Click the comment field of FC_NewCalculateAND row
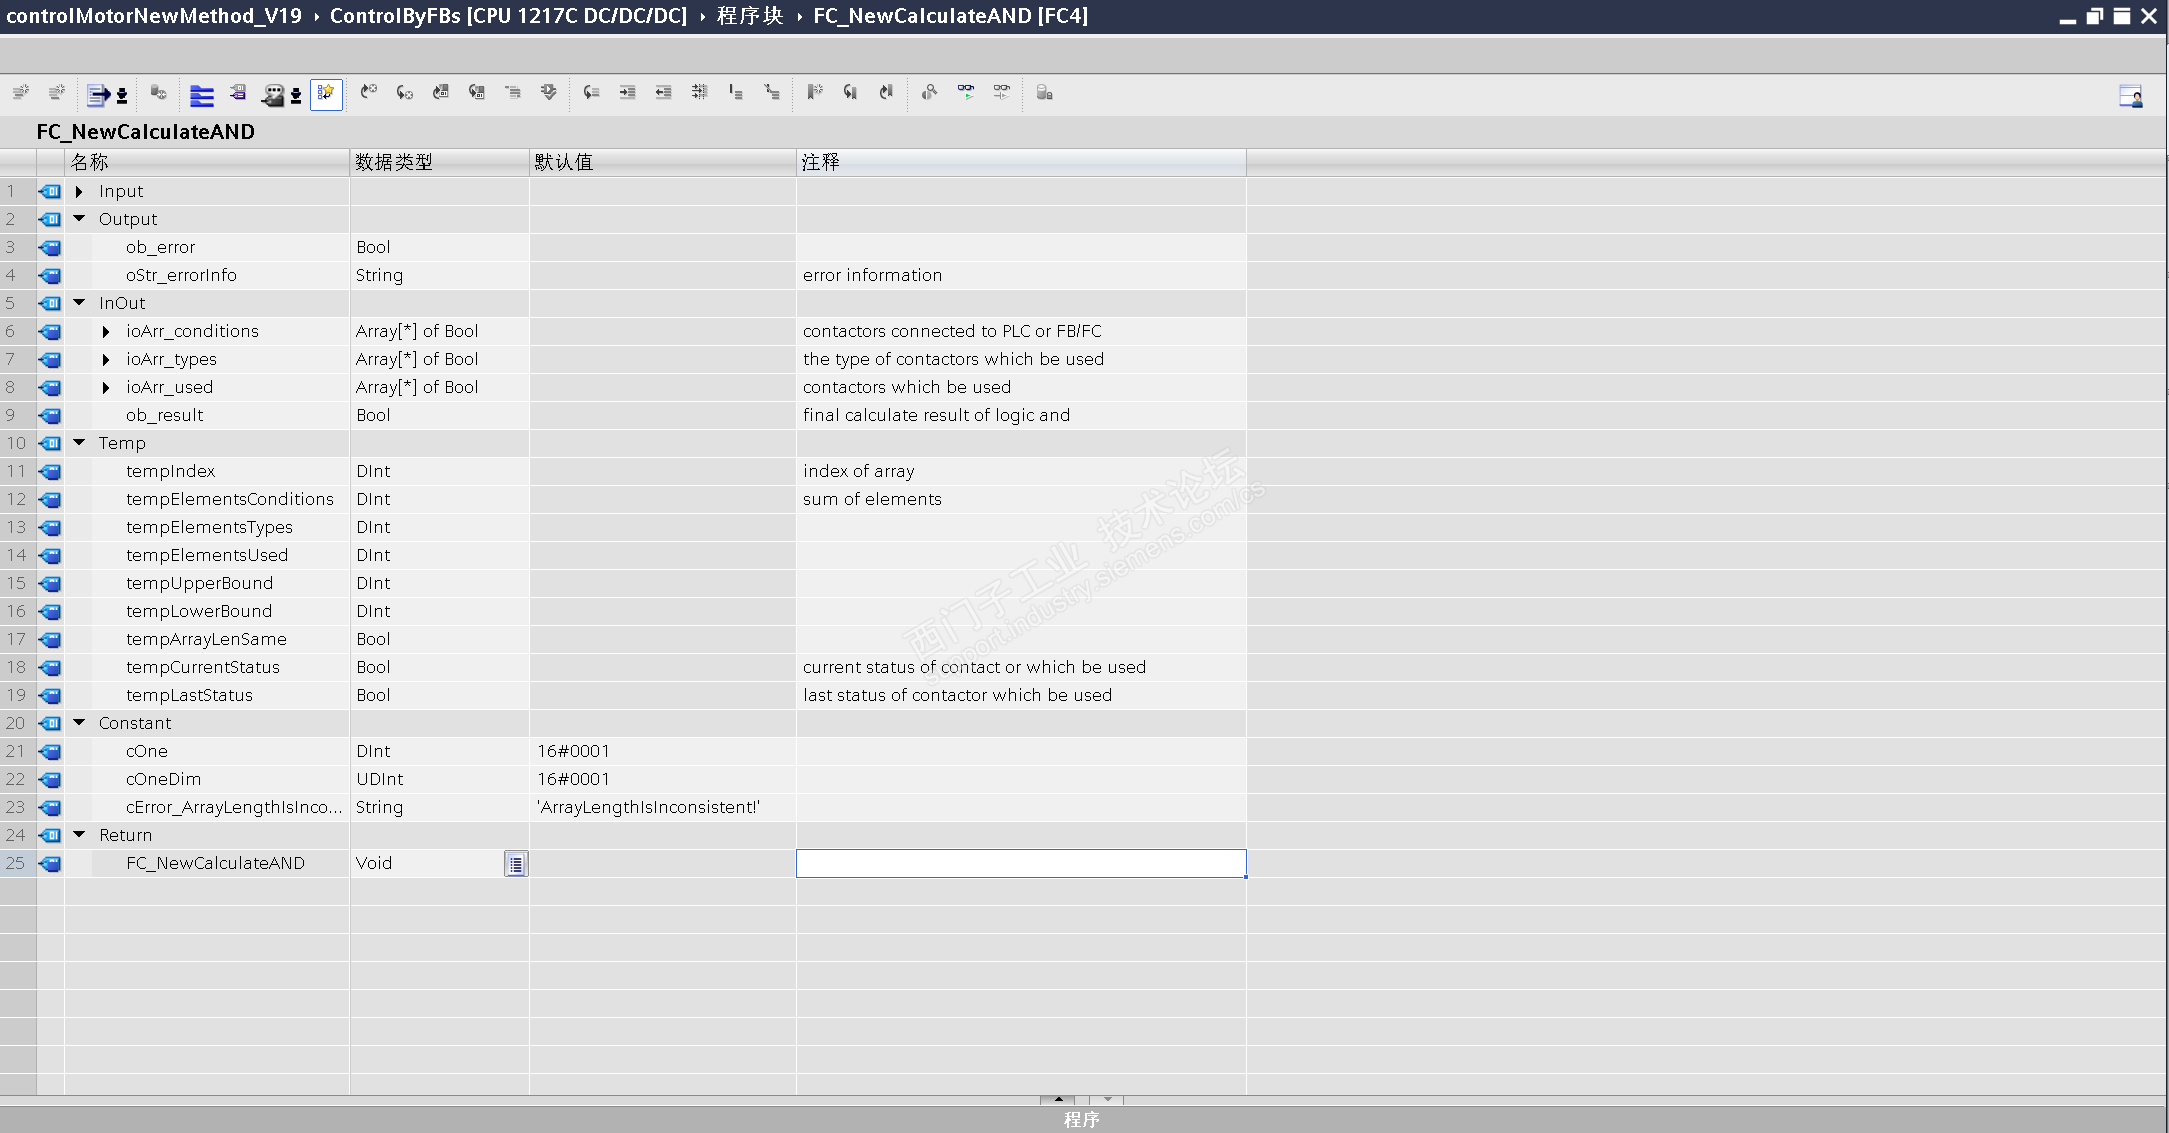Screen dimensions: 2169x1133 1020,863
